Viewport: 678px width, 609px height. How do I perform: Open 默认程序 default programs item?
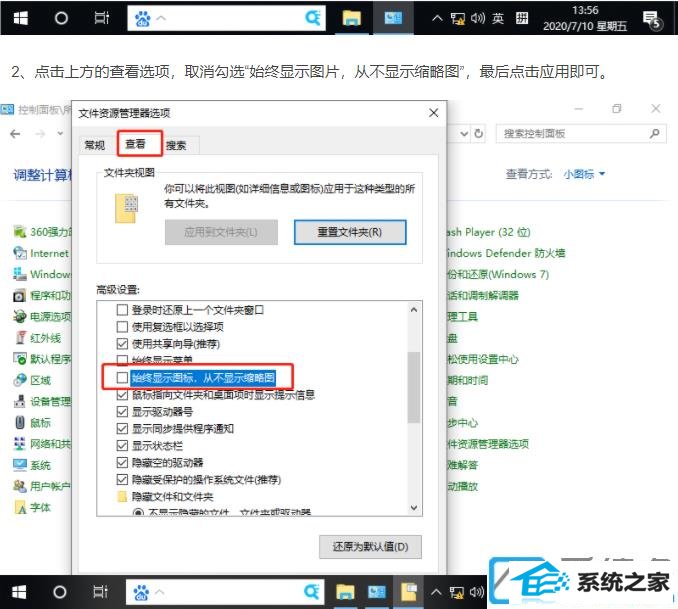click(x=42, y=359)
